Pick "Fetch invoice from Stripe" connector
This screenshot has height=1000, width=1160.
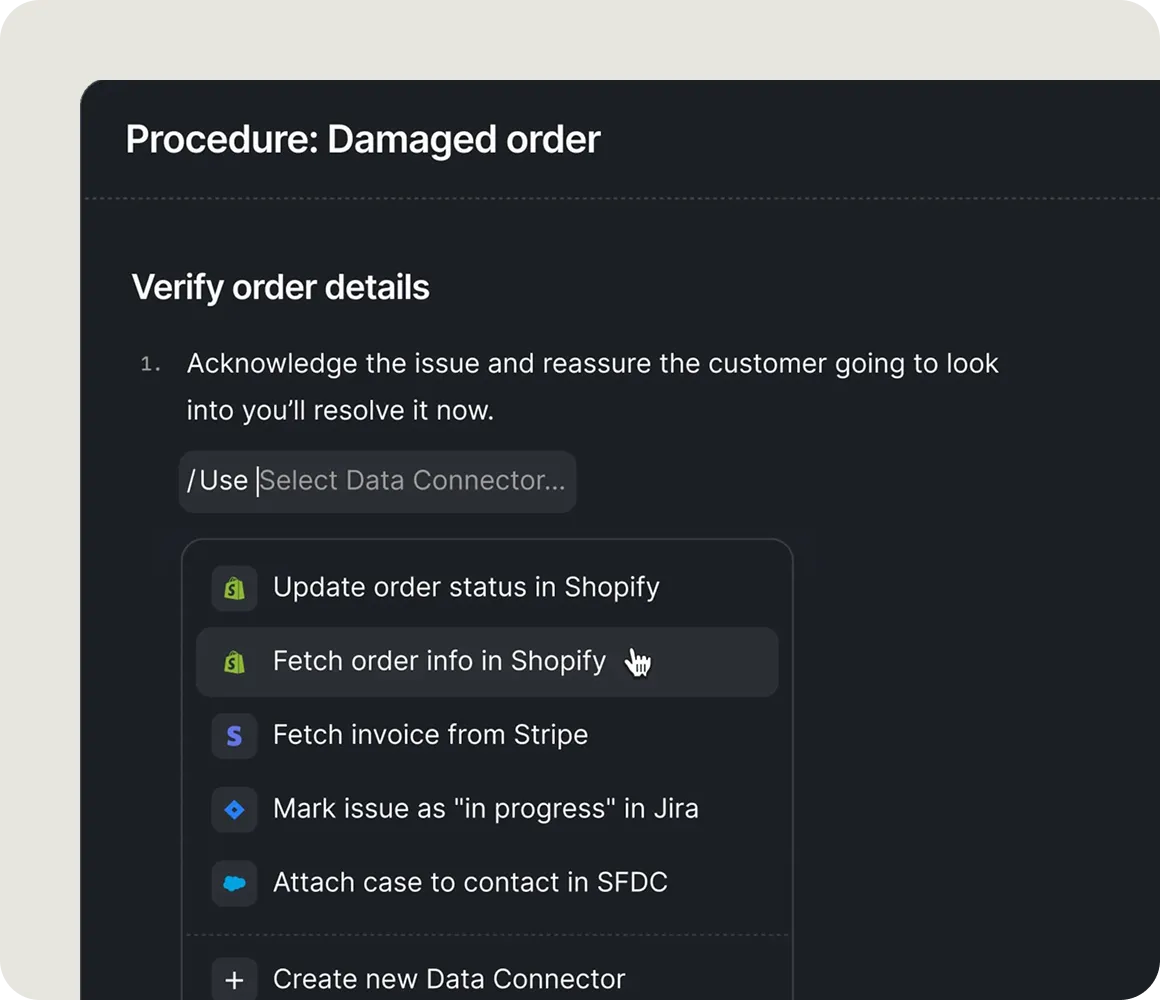click(430, 735)
